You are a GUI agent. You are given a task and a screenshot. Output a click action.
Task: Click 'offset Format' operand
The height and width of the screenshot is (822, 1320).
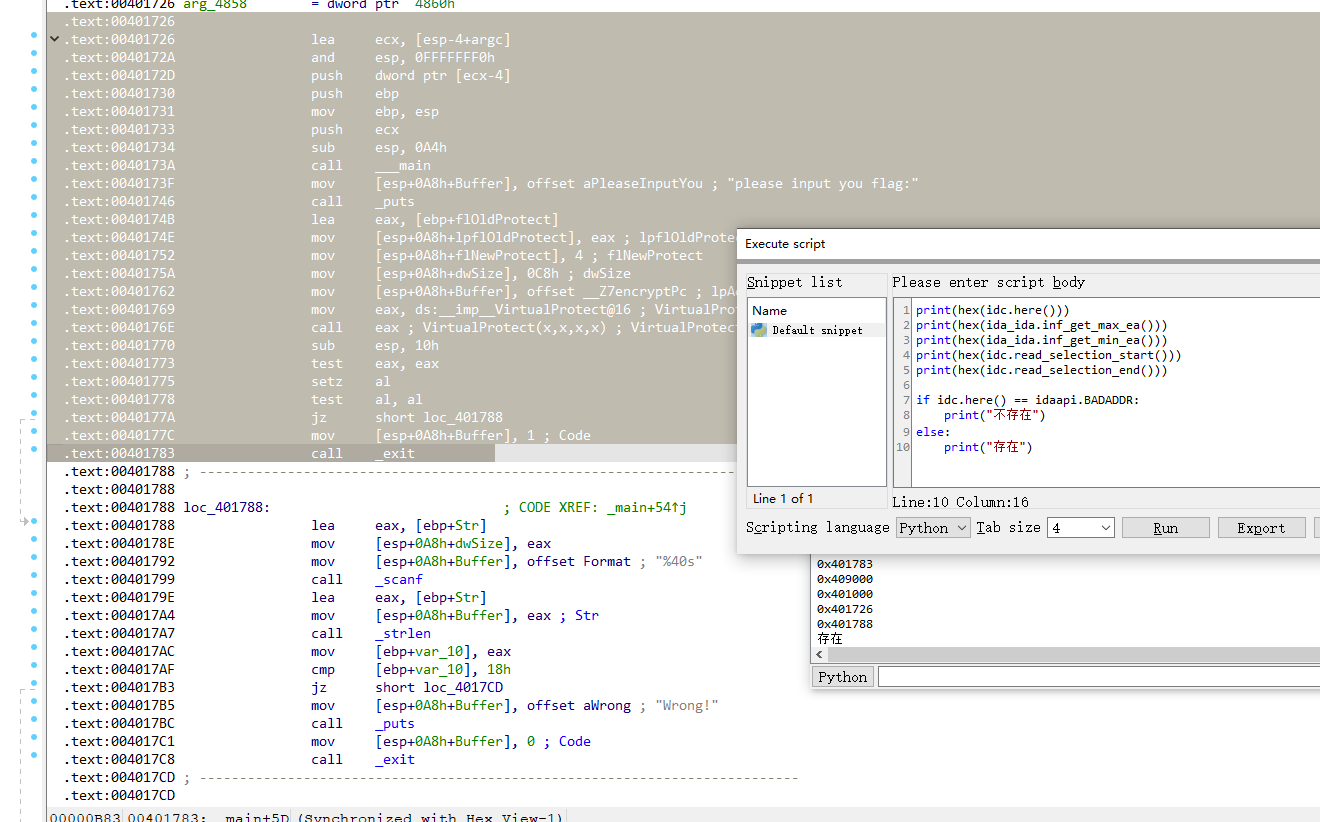pyautogui.click(x=579, y=562)
